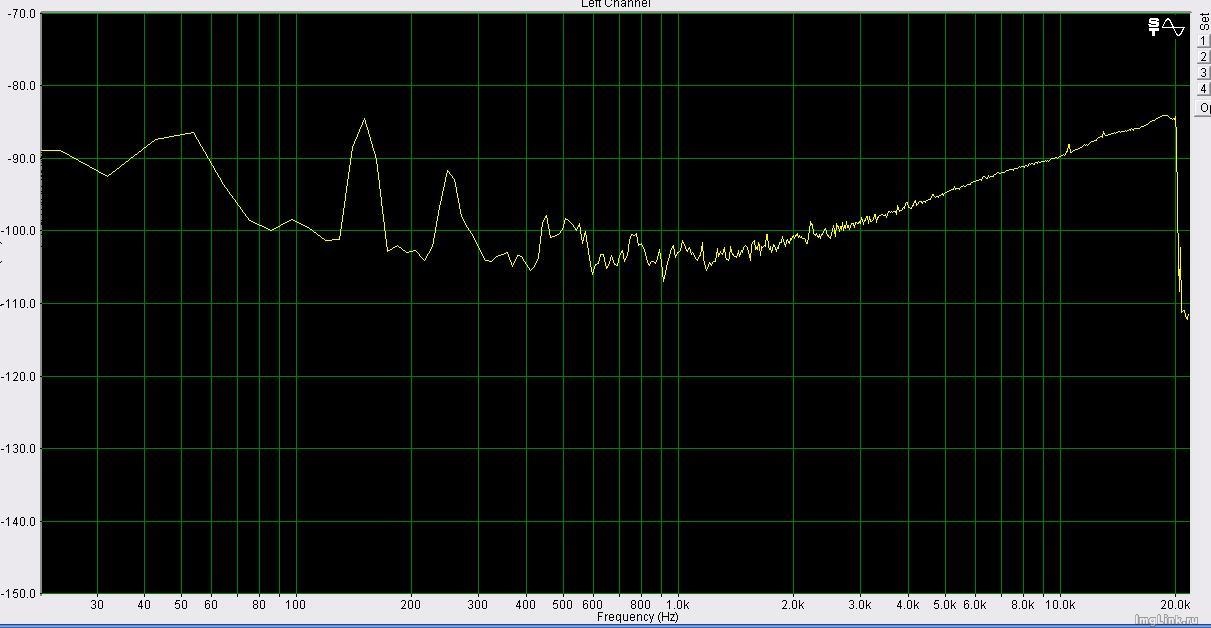Open the partially visible Options button
Image resolution: width=1211 pixels, height=628 pixels.
point(1204,107)
